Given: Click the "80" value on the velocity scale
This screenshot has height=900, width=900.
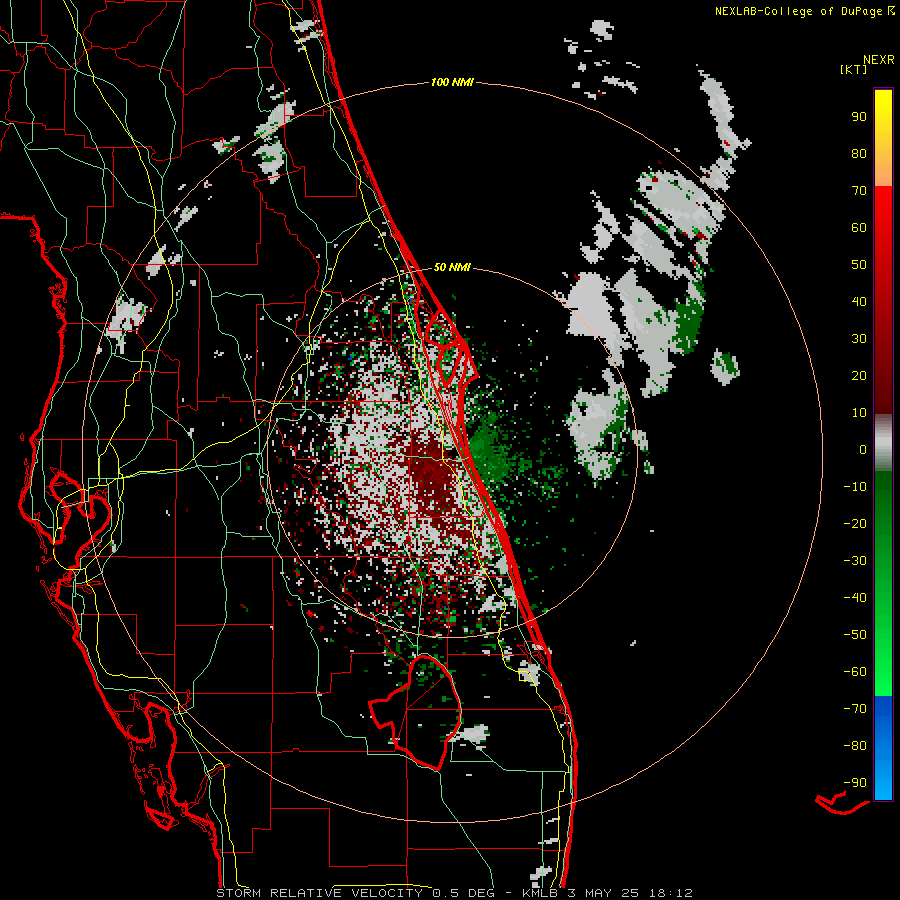Looking at the screenshot, I should tap(859, 153).
